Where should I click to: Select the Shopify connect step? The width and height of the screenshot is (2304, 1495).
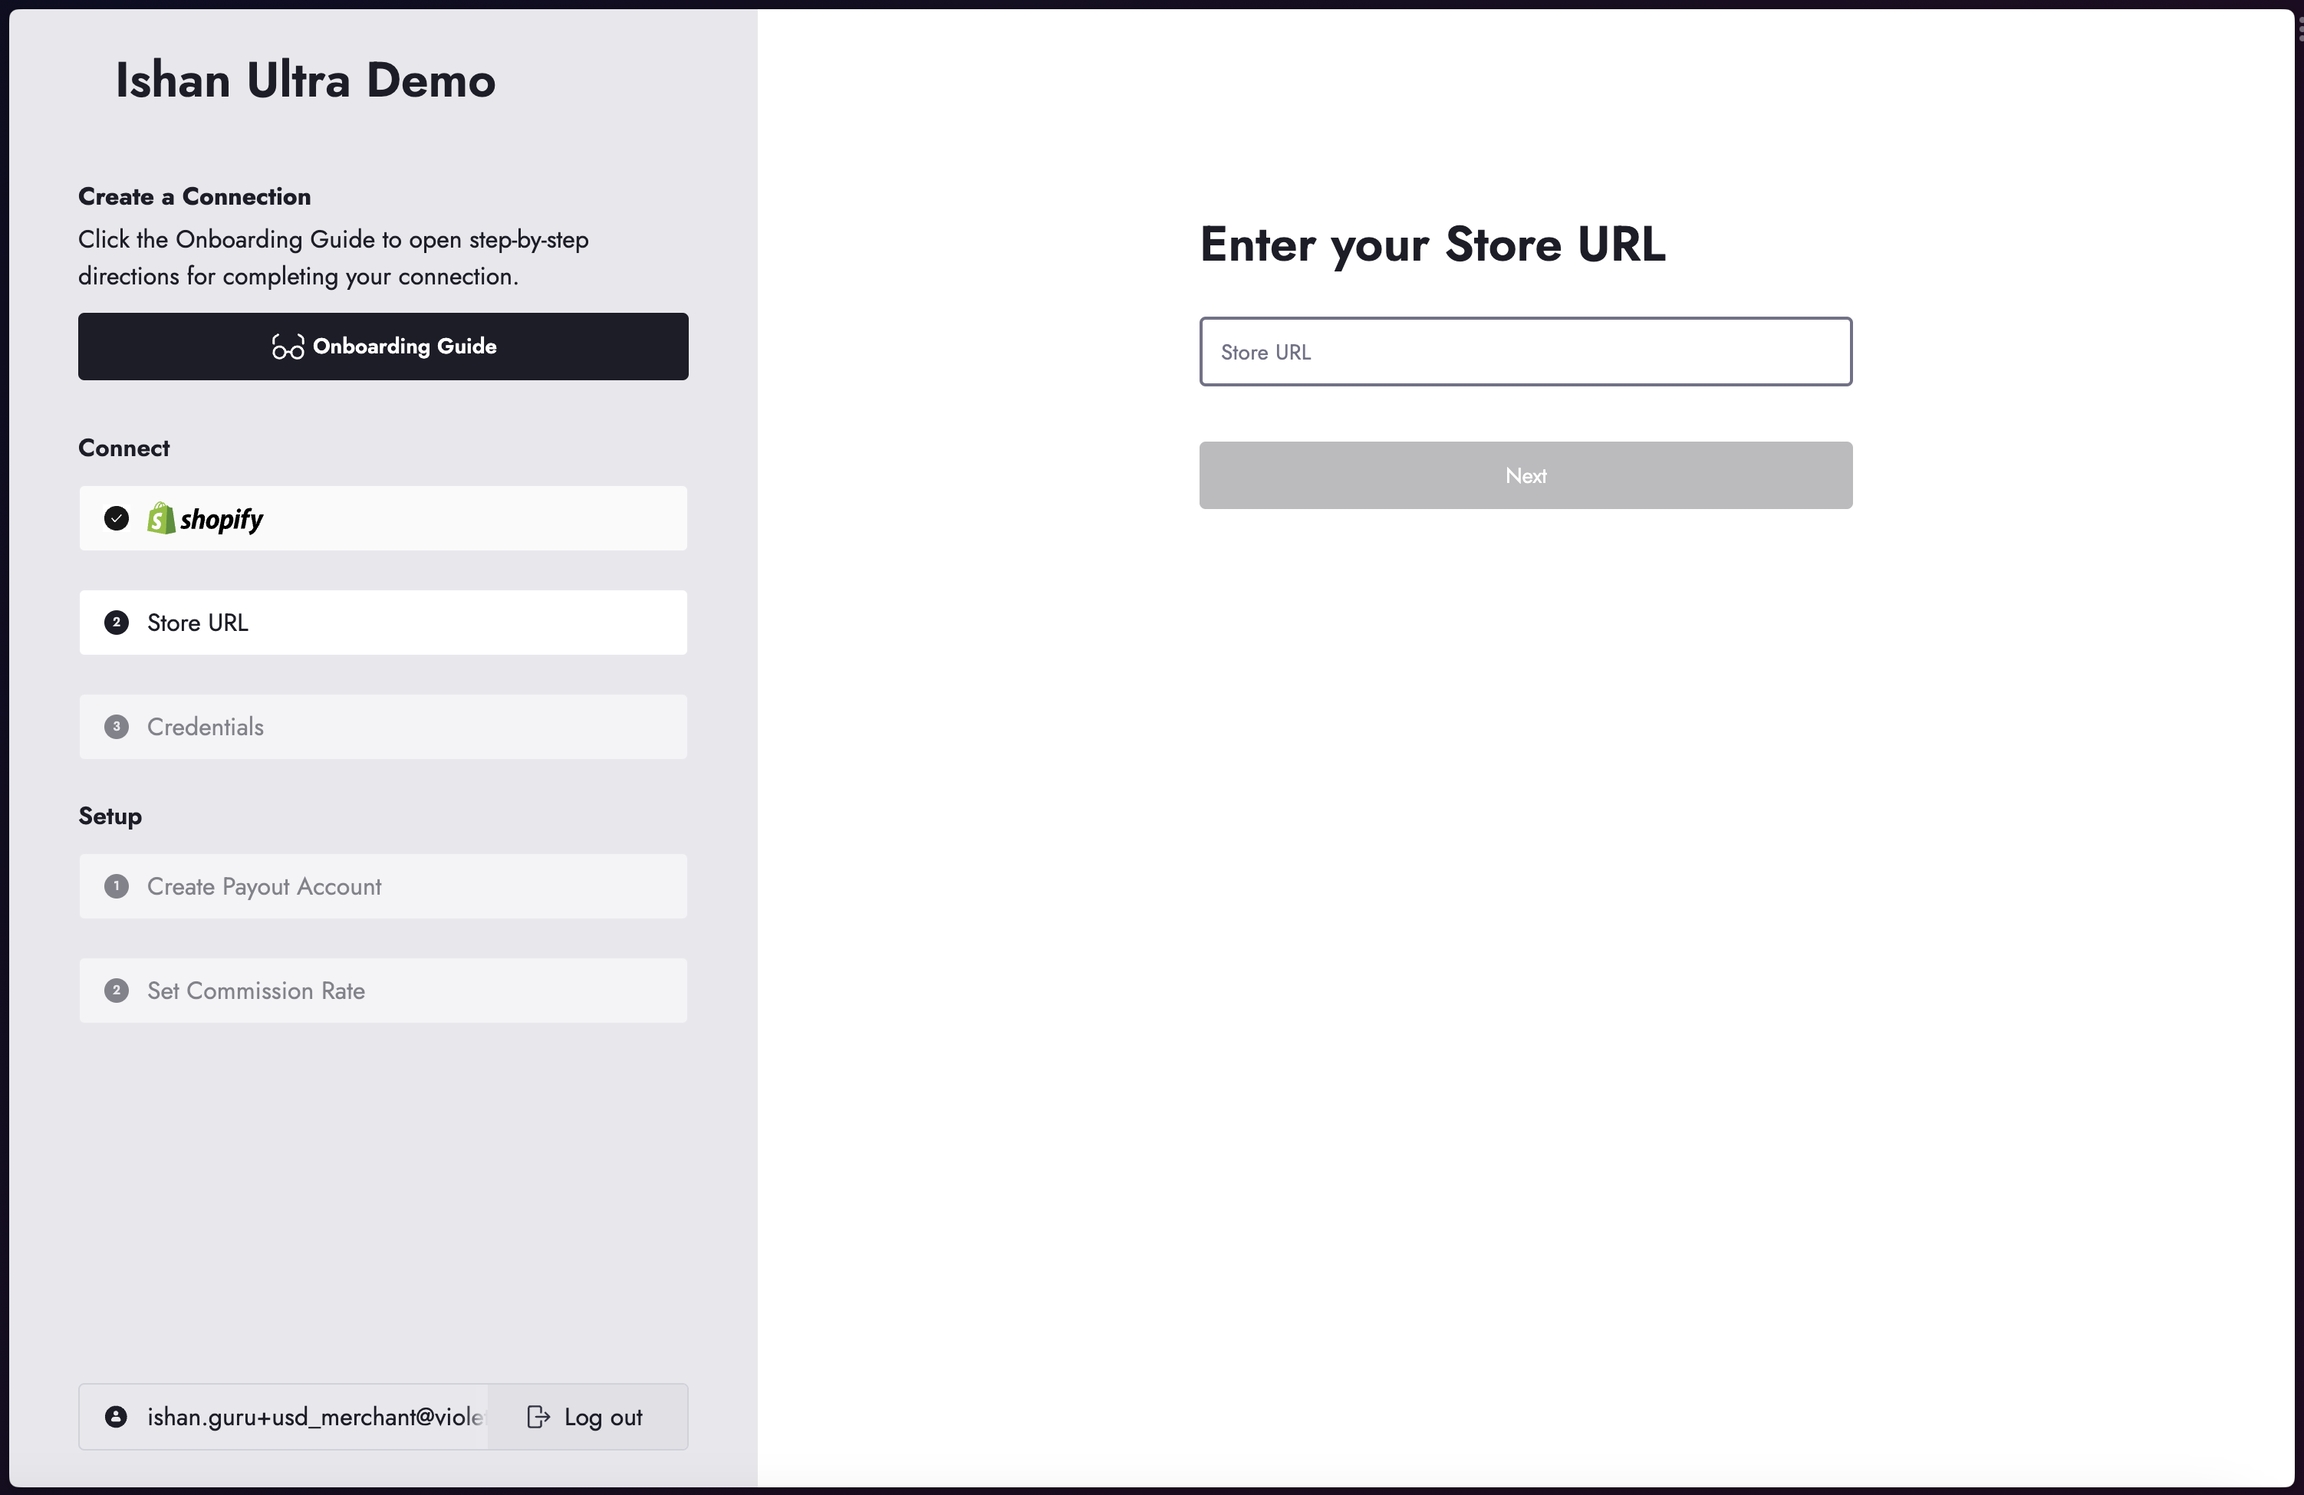pyautogui.click(x=383, y=518)
